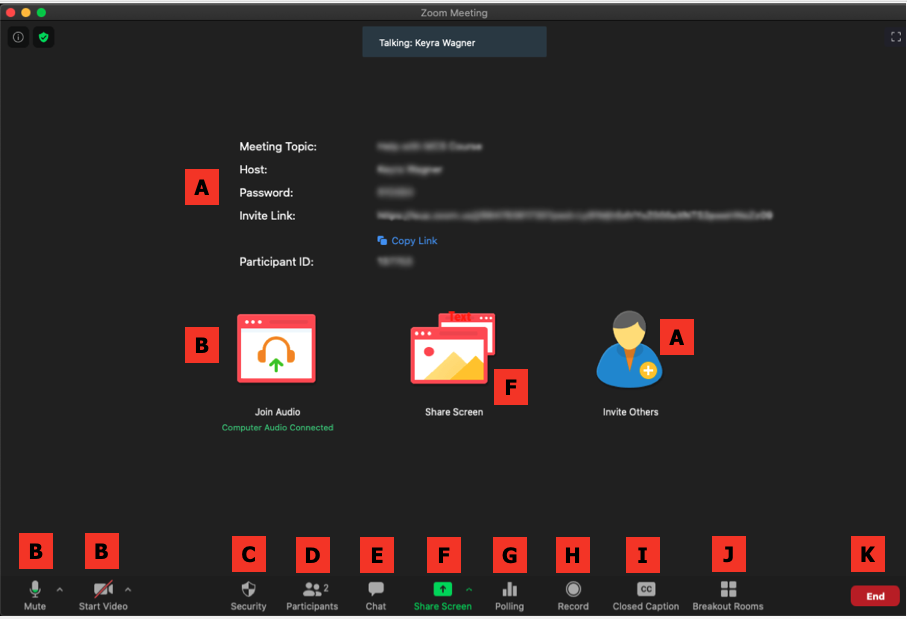Expand share options arrow beside Share Screen
The image size is (907, 619).
coord(469,589)
